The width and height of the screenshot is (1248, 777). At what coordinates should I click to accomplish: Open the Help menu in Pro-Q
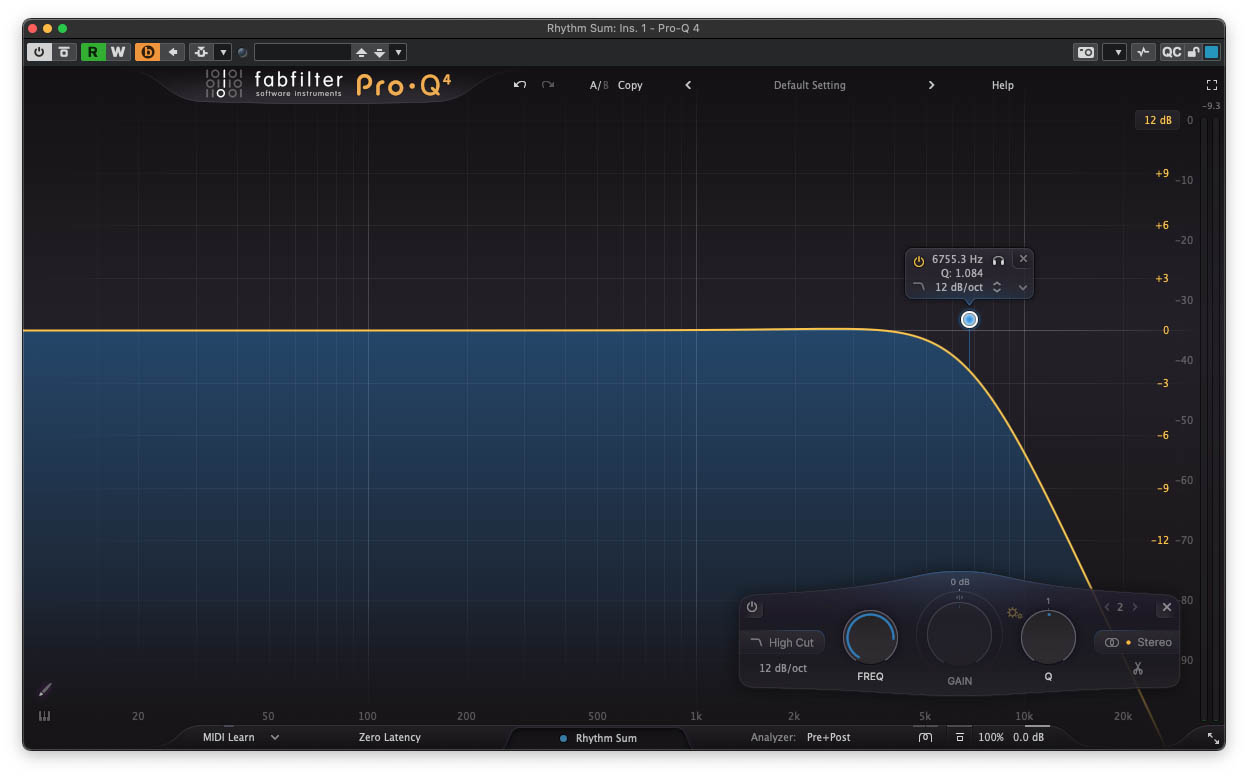(x=1002, y=85)
